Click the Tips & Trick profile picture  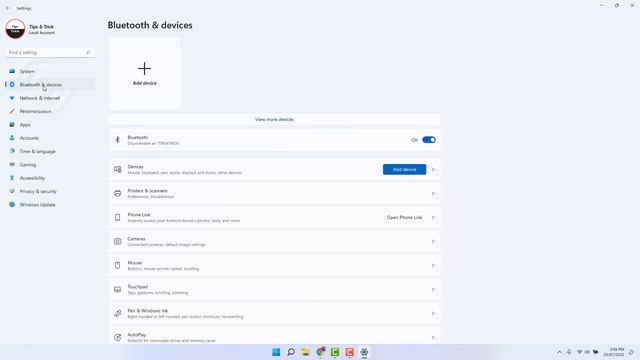click(15, 29)
